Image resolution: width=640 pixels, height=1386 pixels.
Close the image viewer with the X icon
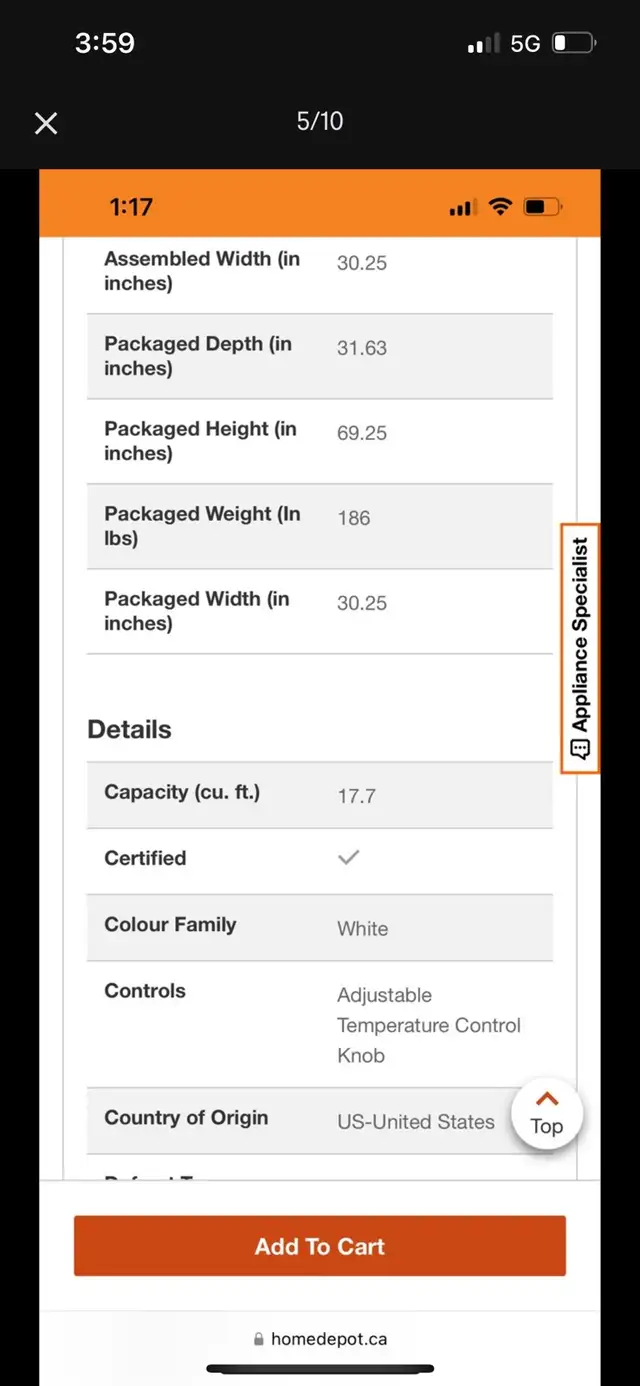pyautogui.click(x=46, y=123)
